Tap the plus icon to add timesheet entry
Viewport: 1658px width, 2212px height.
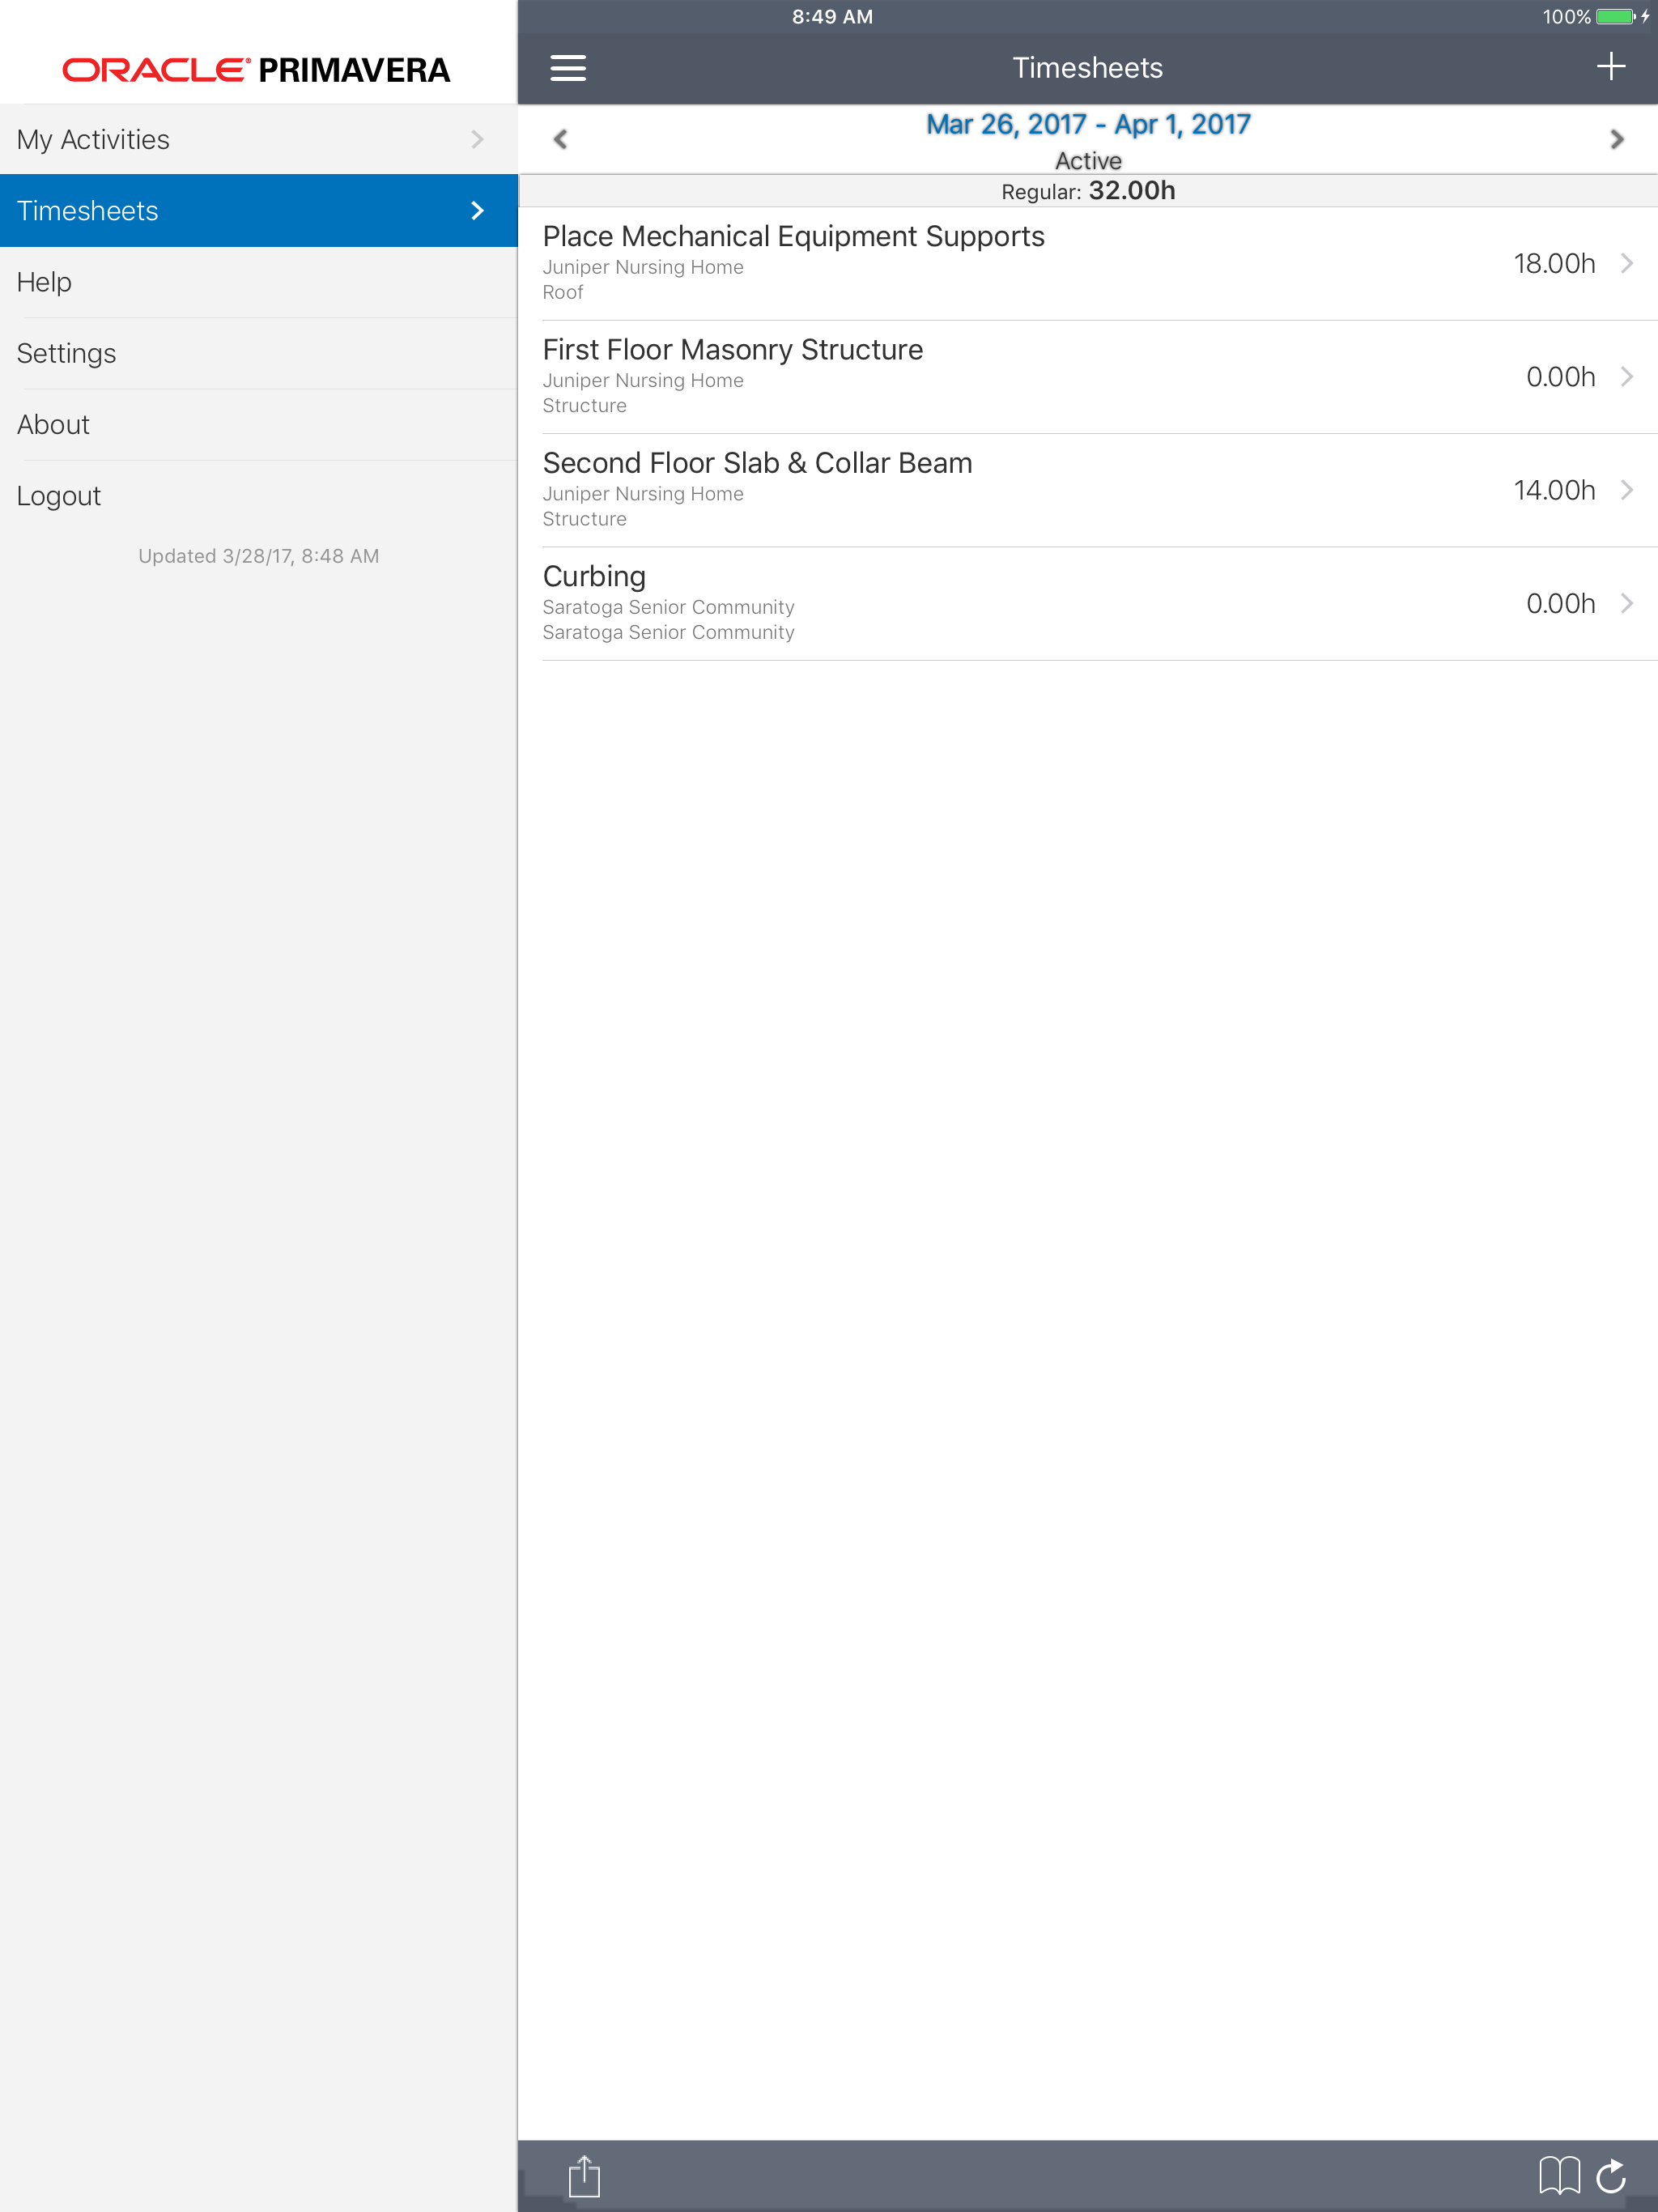click(x=1610, y=67)
